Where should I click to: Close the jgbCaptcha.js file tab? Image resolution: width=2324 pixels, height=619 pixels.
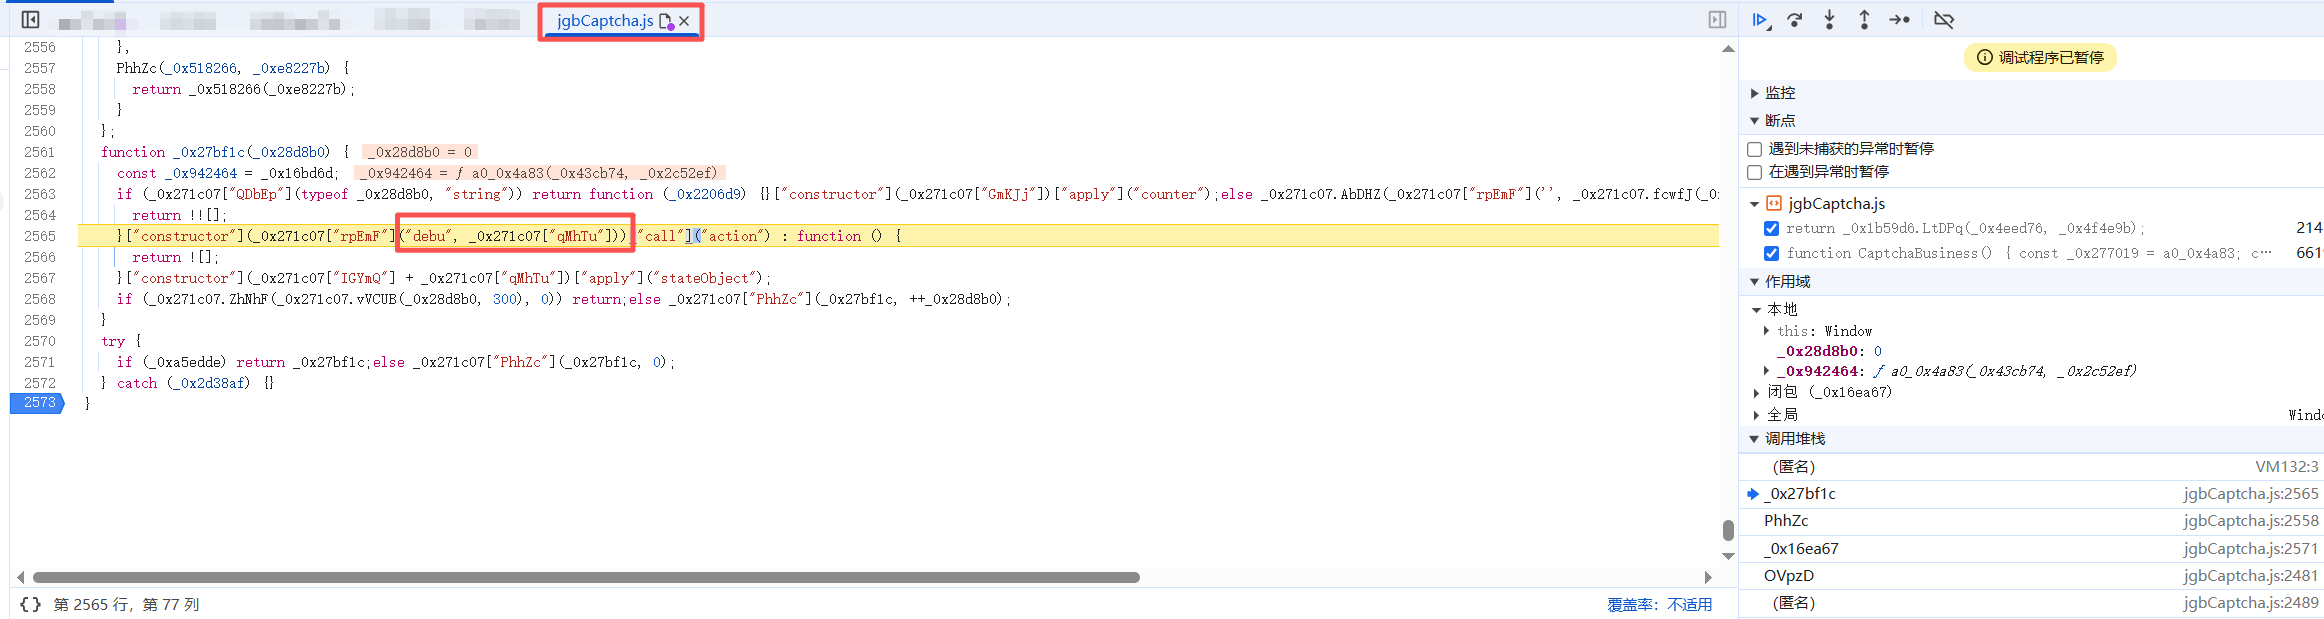(x=684, y=21)
